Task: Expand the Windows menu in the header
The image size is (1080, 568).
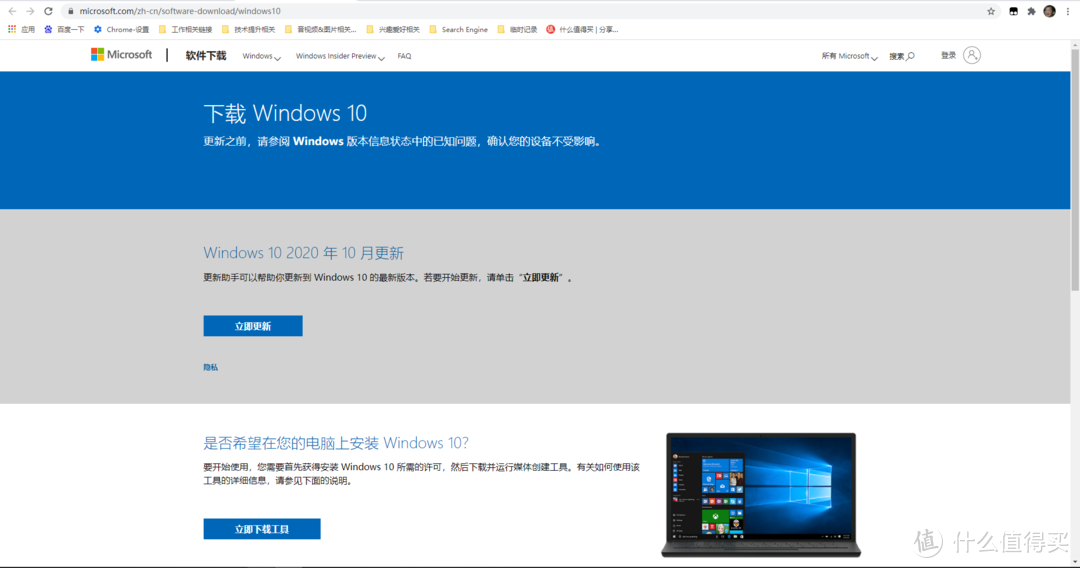Action: click(x=261, y=56)
